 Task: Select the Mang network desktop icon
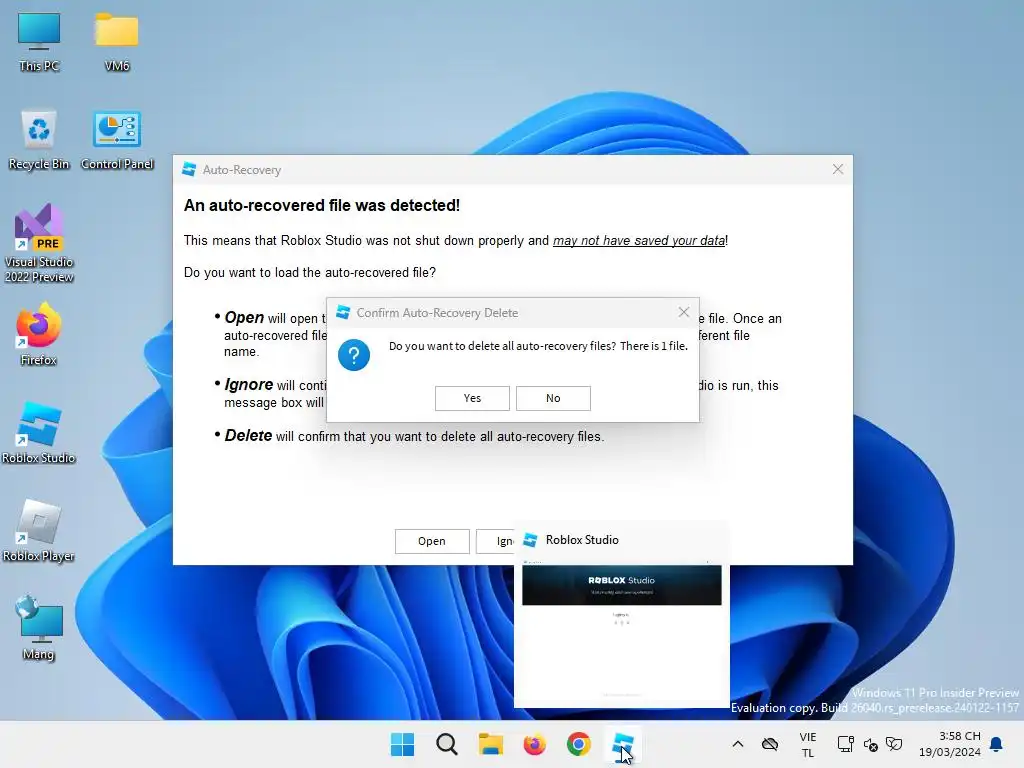[x=39, y=628]
